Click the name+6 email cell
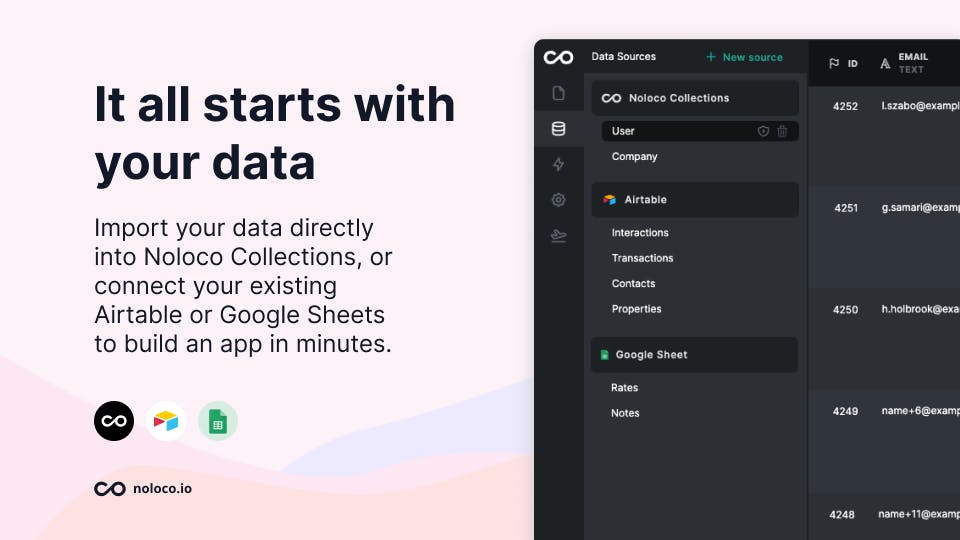Viewport: 960px width, 540px height. pyautogui.click(x=921, y=411)
